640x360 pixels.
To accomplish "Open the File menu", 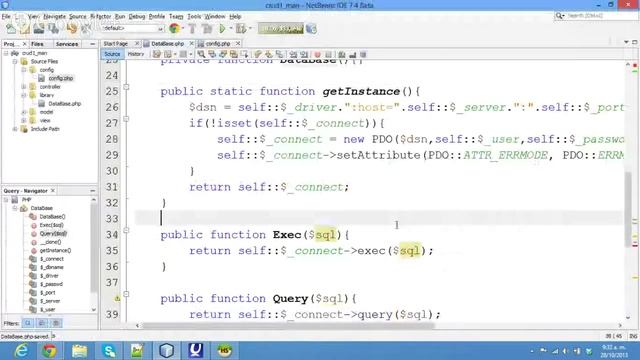I will coord(6,16).
